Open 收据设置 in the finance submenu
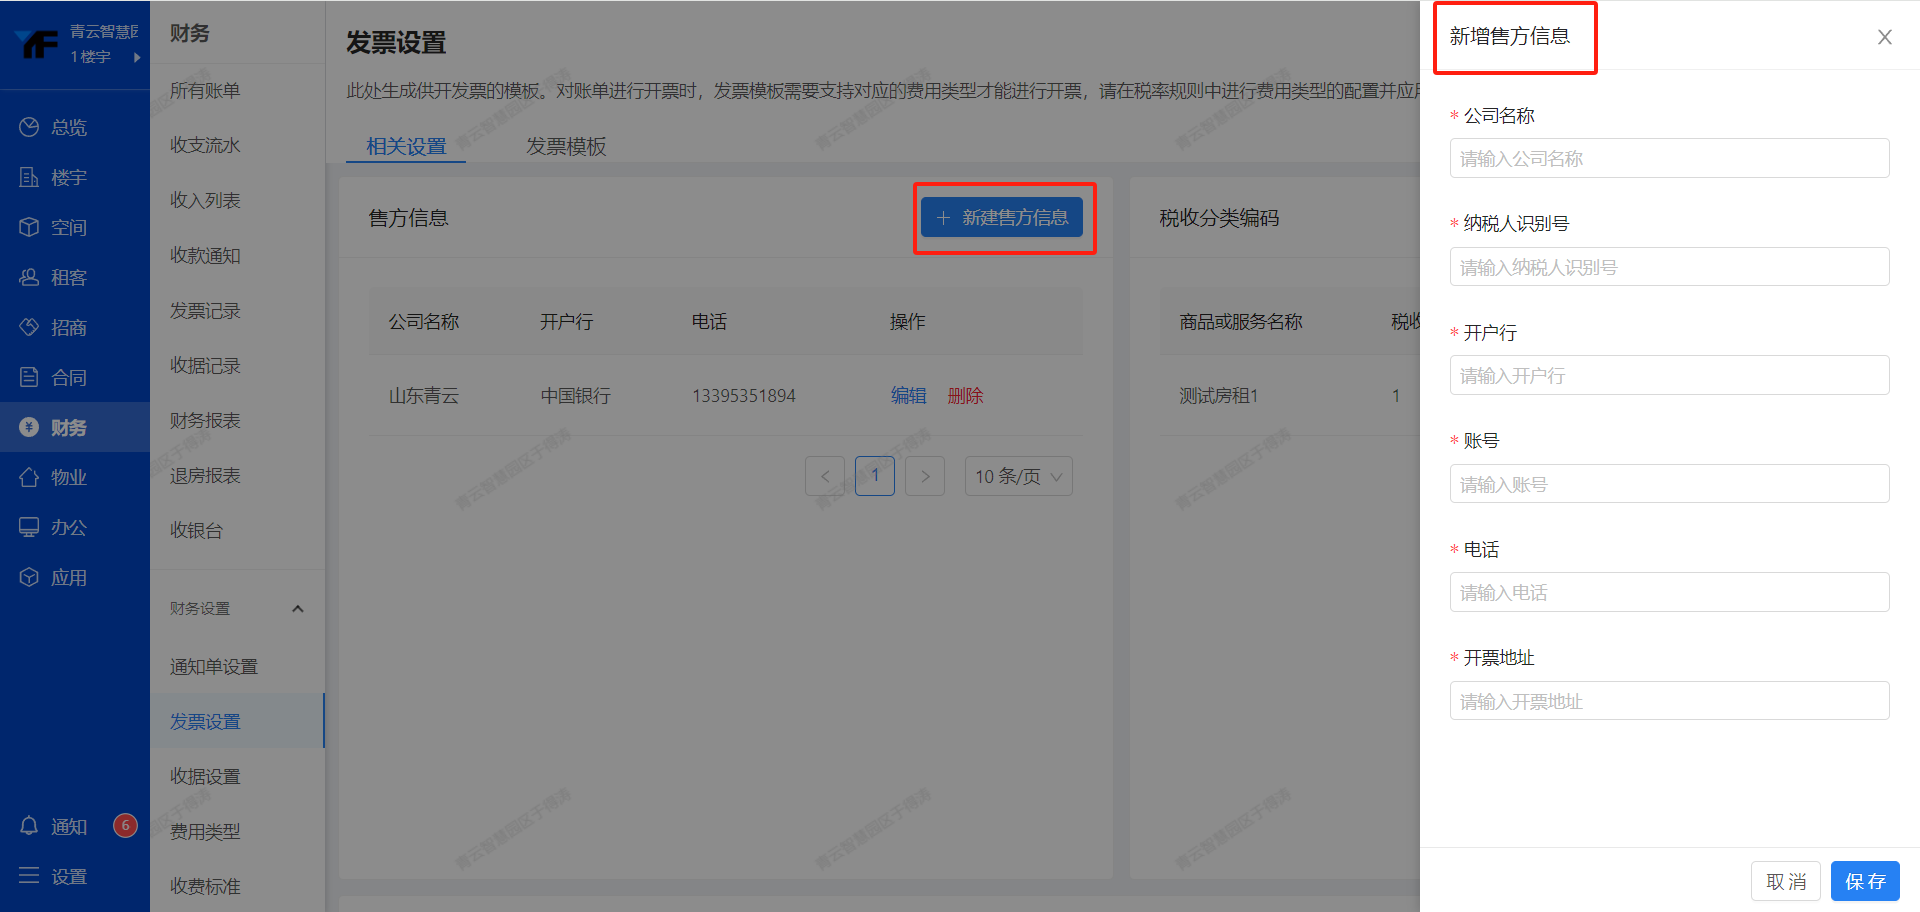The image size is (1920, 912). pyautogui.click(x=205, y=776)
